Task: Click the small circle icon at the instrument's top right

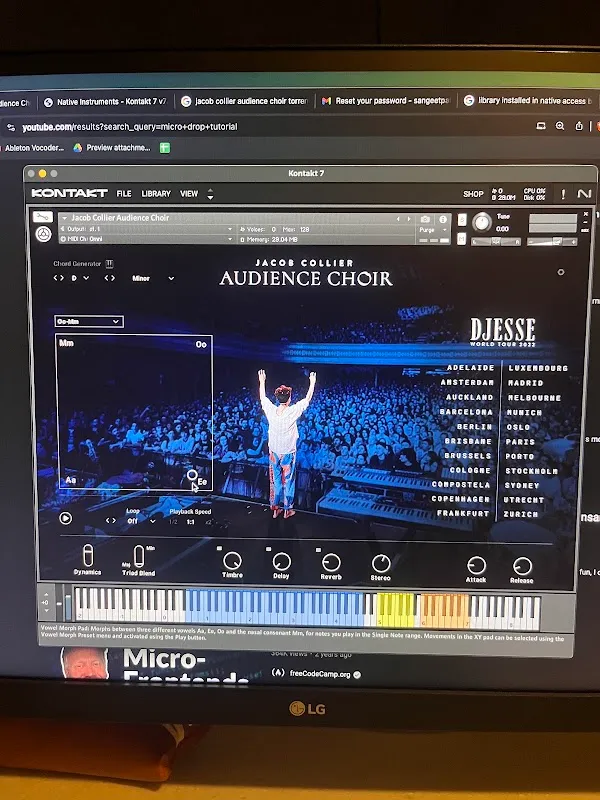Action: 561,272
